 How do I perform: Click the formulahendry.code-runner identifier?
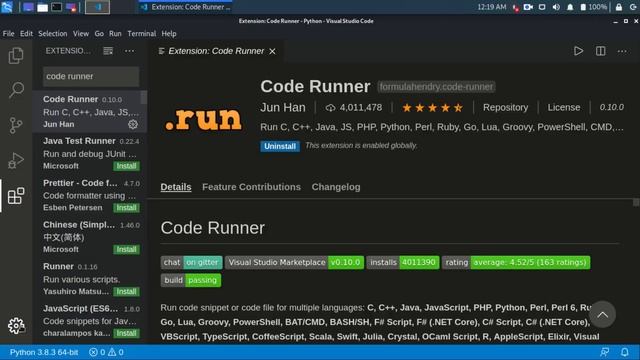pos(436,87)
